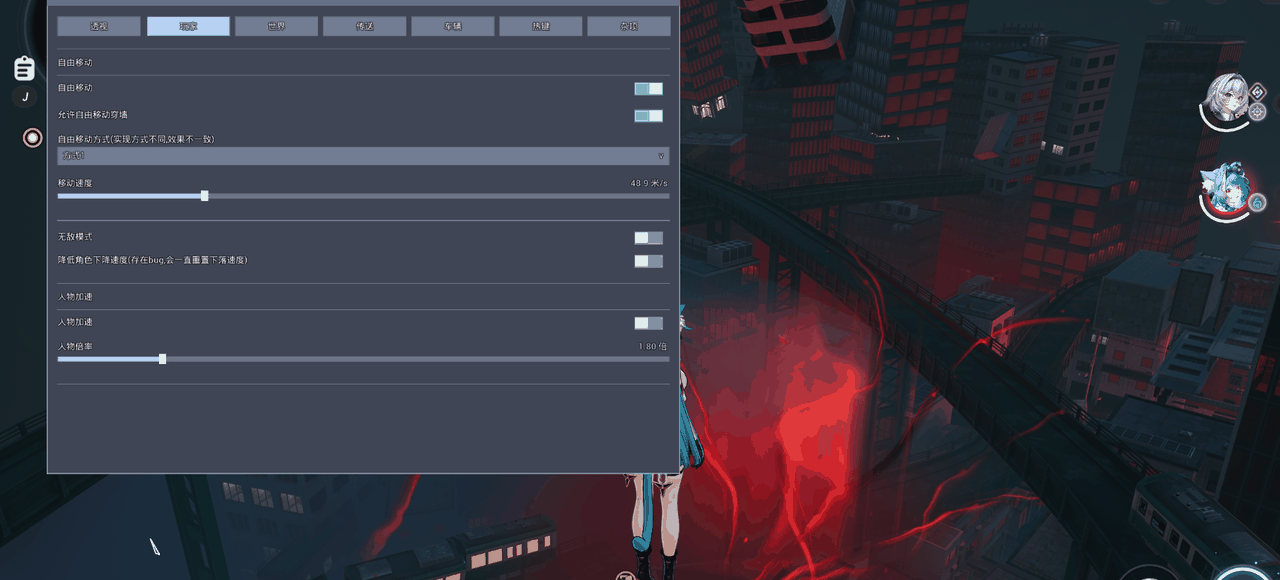
Task: Click the 自由移动 section header
Action: (x=75, y=63)
